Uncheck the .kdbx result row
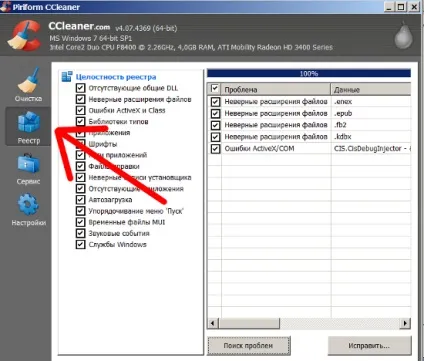 (215, 137)
